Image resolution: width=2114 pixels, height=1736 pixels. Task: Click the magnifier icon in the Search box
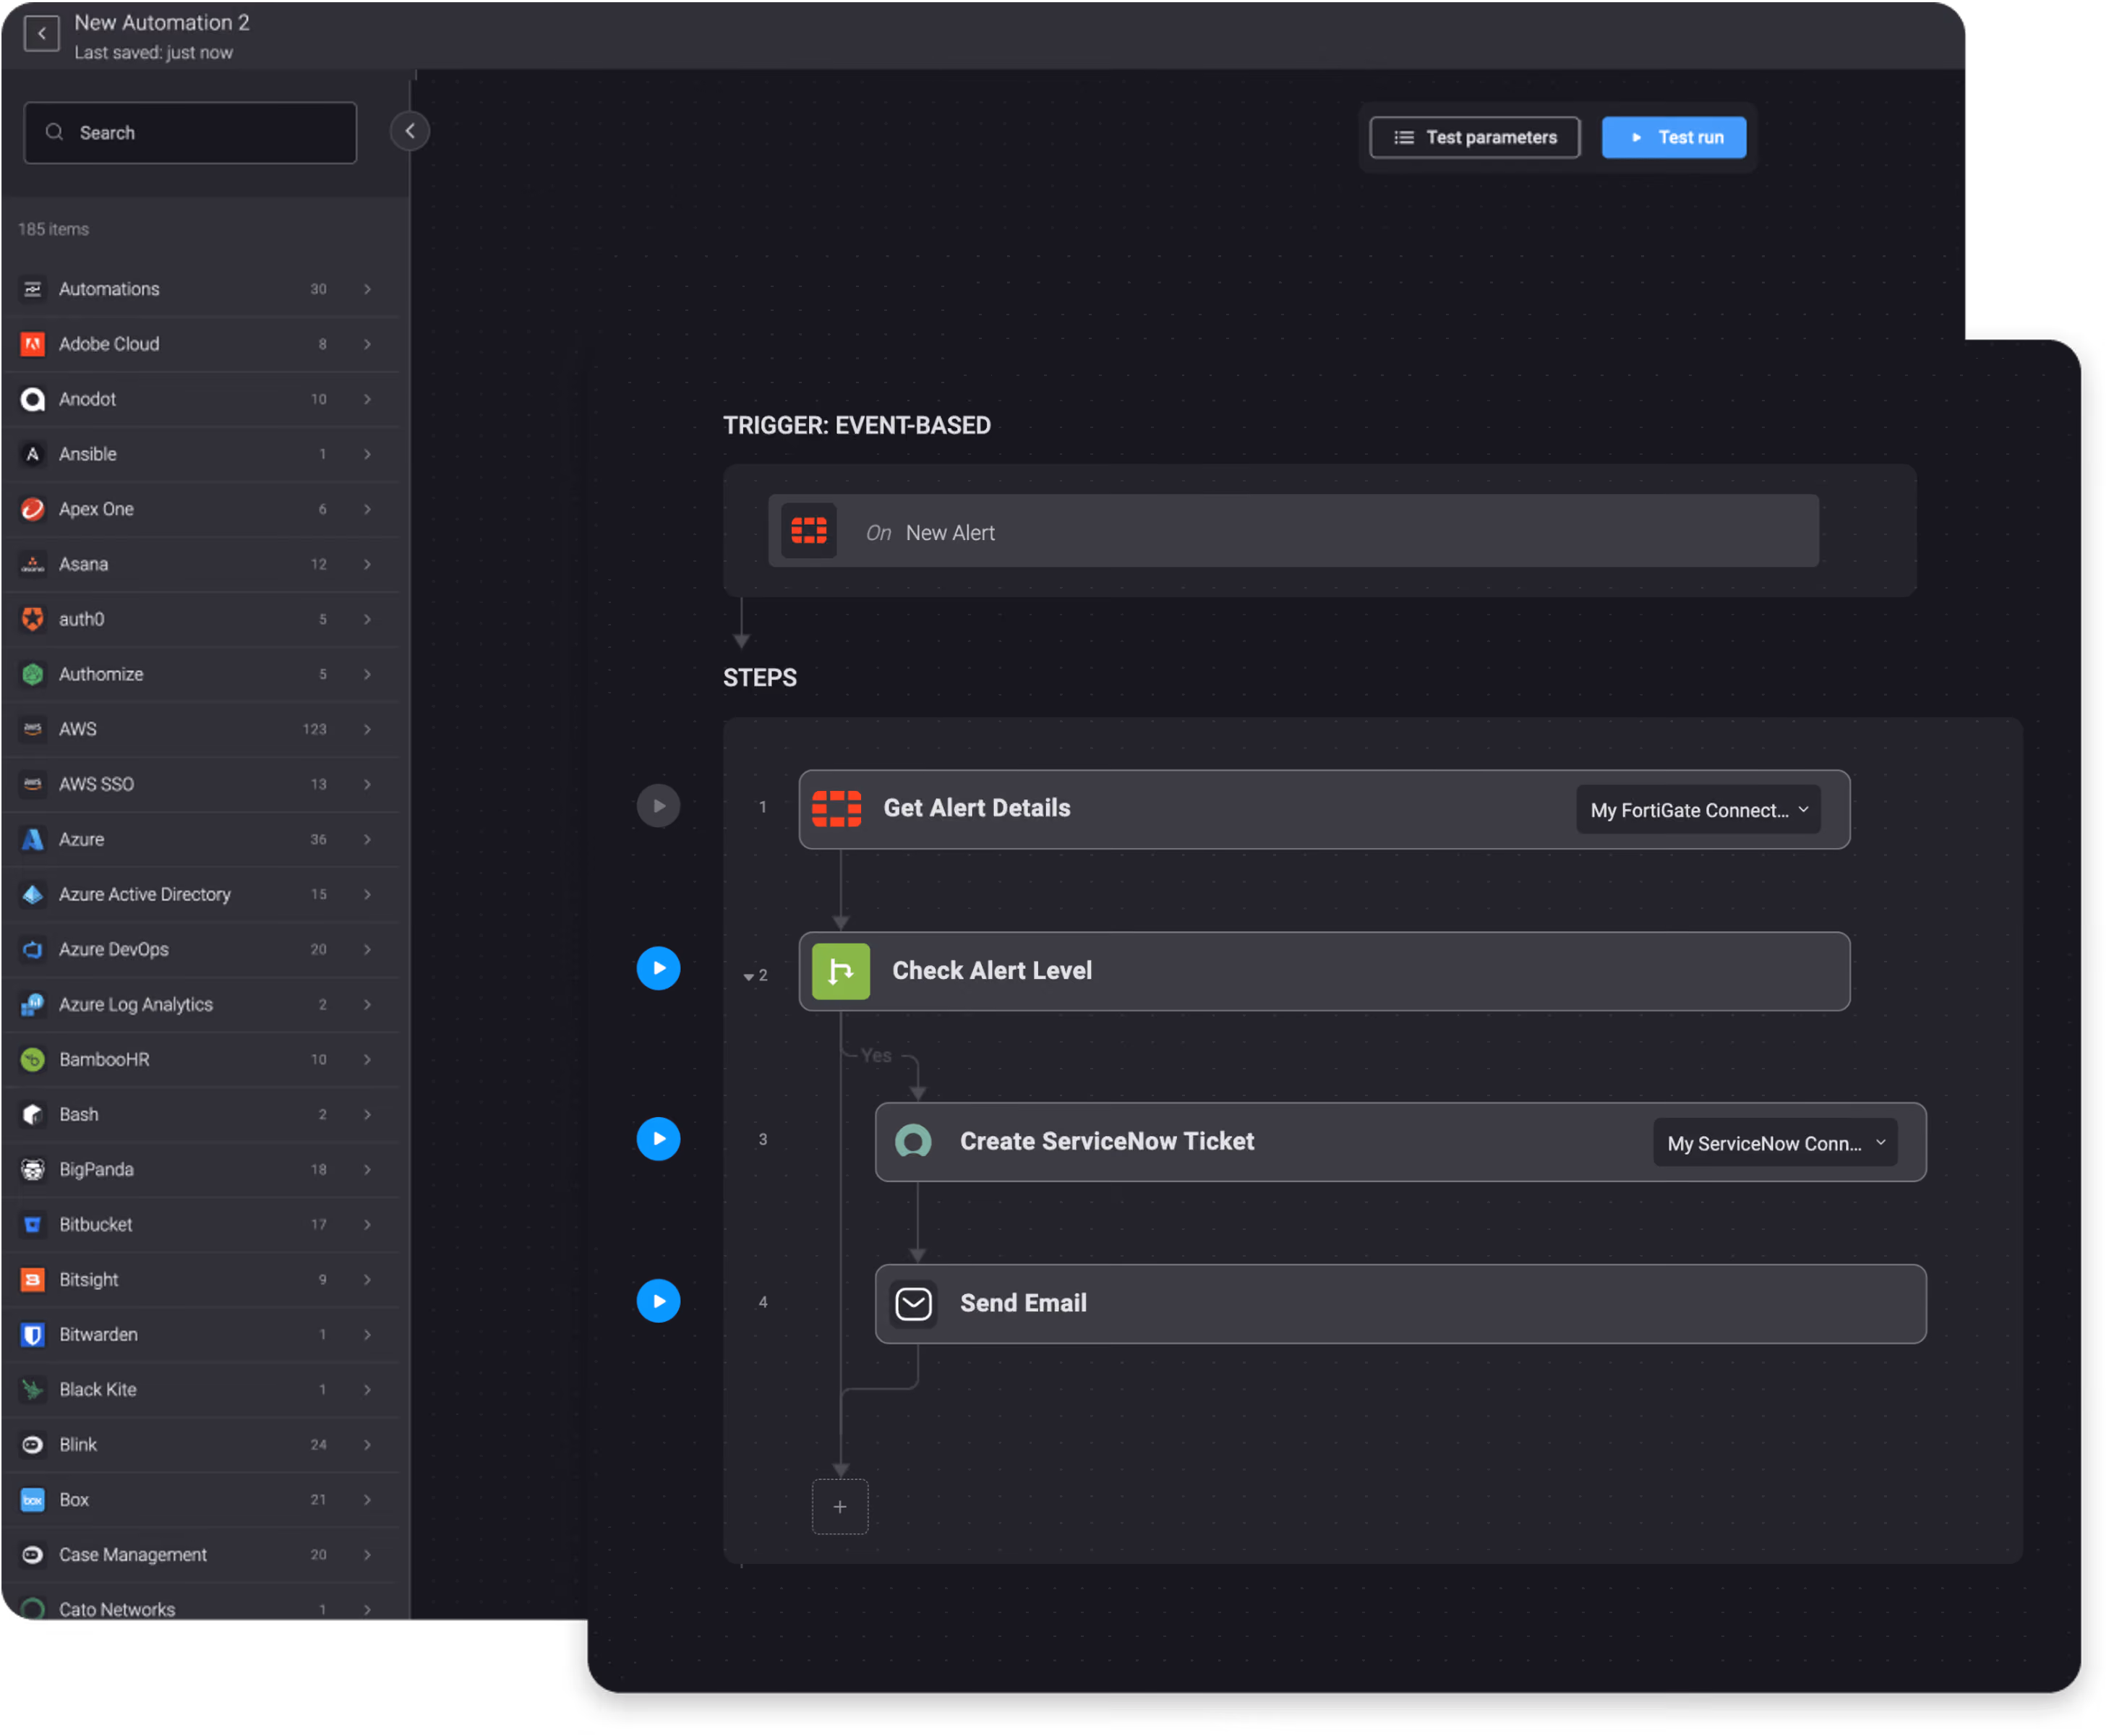pos(55,132)
